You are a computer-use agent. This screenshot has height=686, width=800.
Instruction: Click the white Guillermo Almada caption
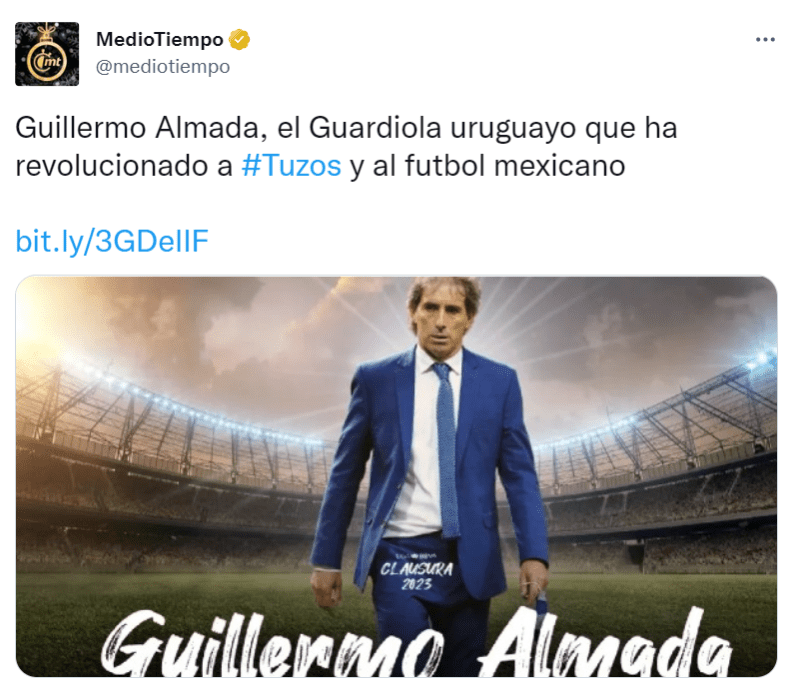pyautogui.click(x=417, y=644)
